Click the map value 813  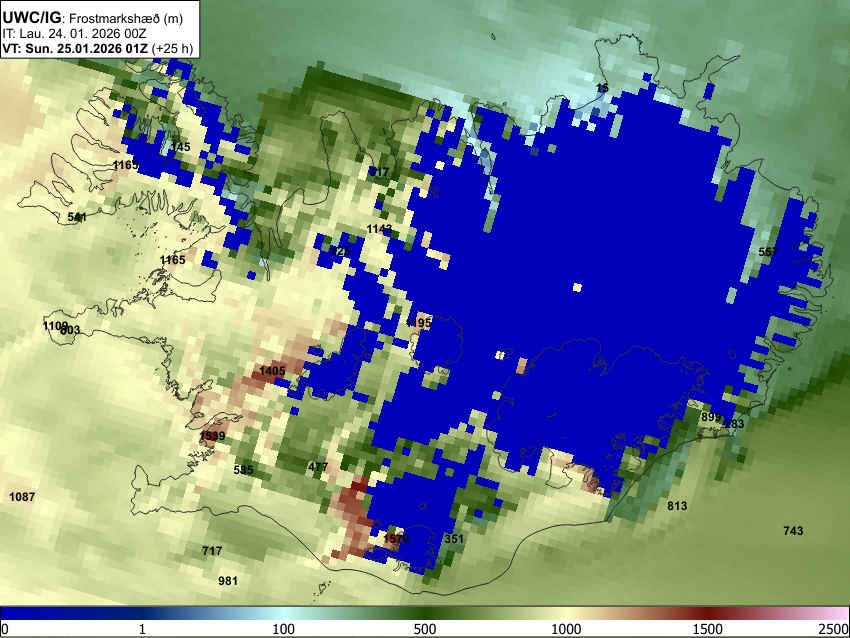677,506
